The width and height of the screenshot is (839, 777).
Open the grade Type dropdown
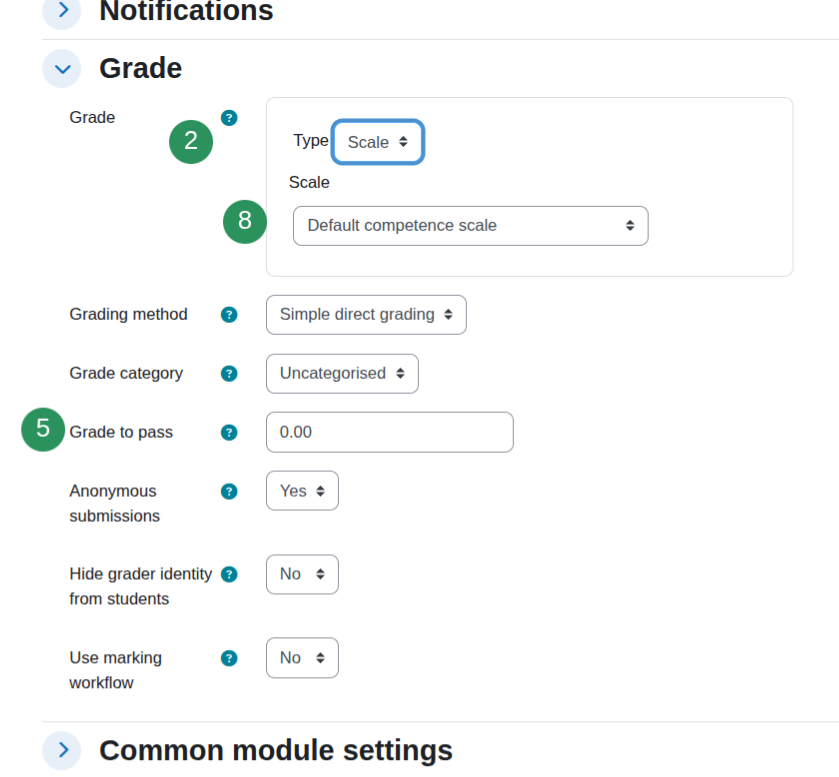(378, 142)
